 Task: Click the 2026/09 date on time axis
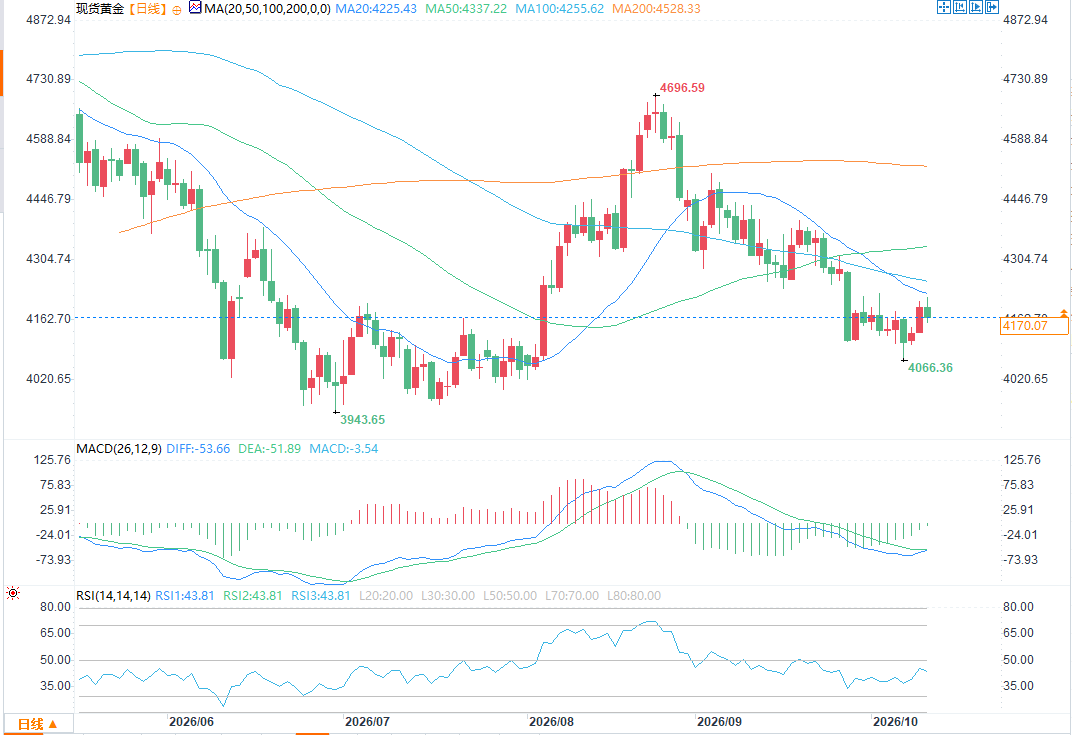coord(719,722)
